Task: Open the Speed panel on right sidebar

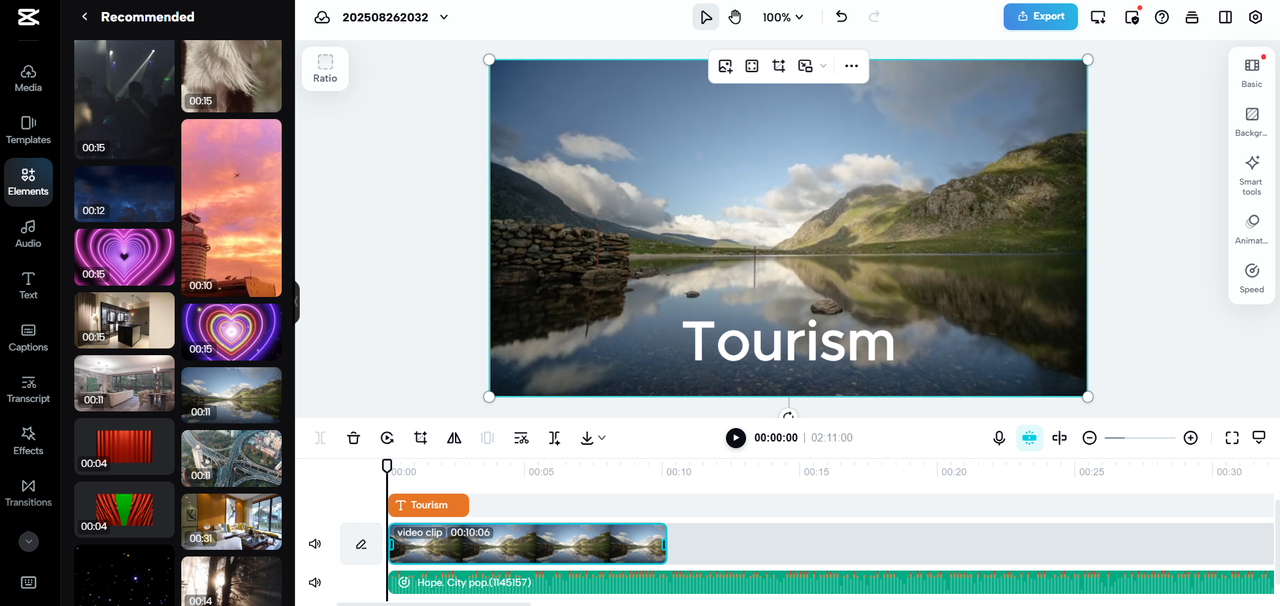Action: [x=1251, y=276]
